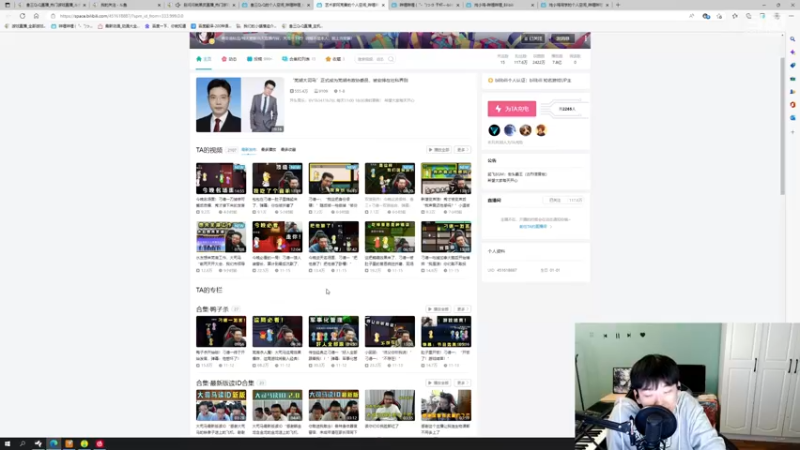This screenshot has height=450, width=800.
Task: Click the Edge sidebar search icon
Action: (792, 39)
